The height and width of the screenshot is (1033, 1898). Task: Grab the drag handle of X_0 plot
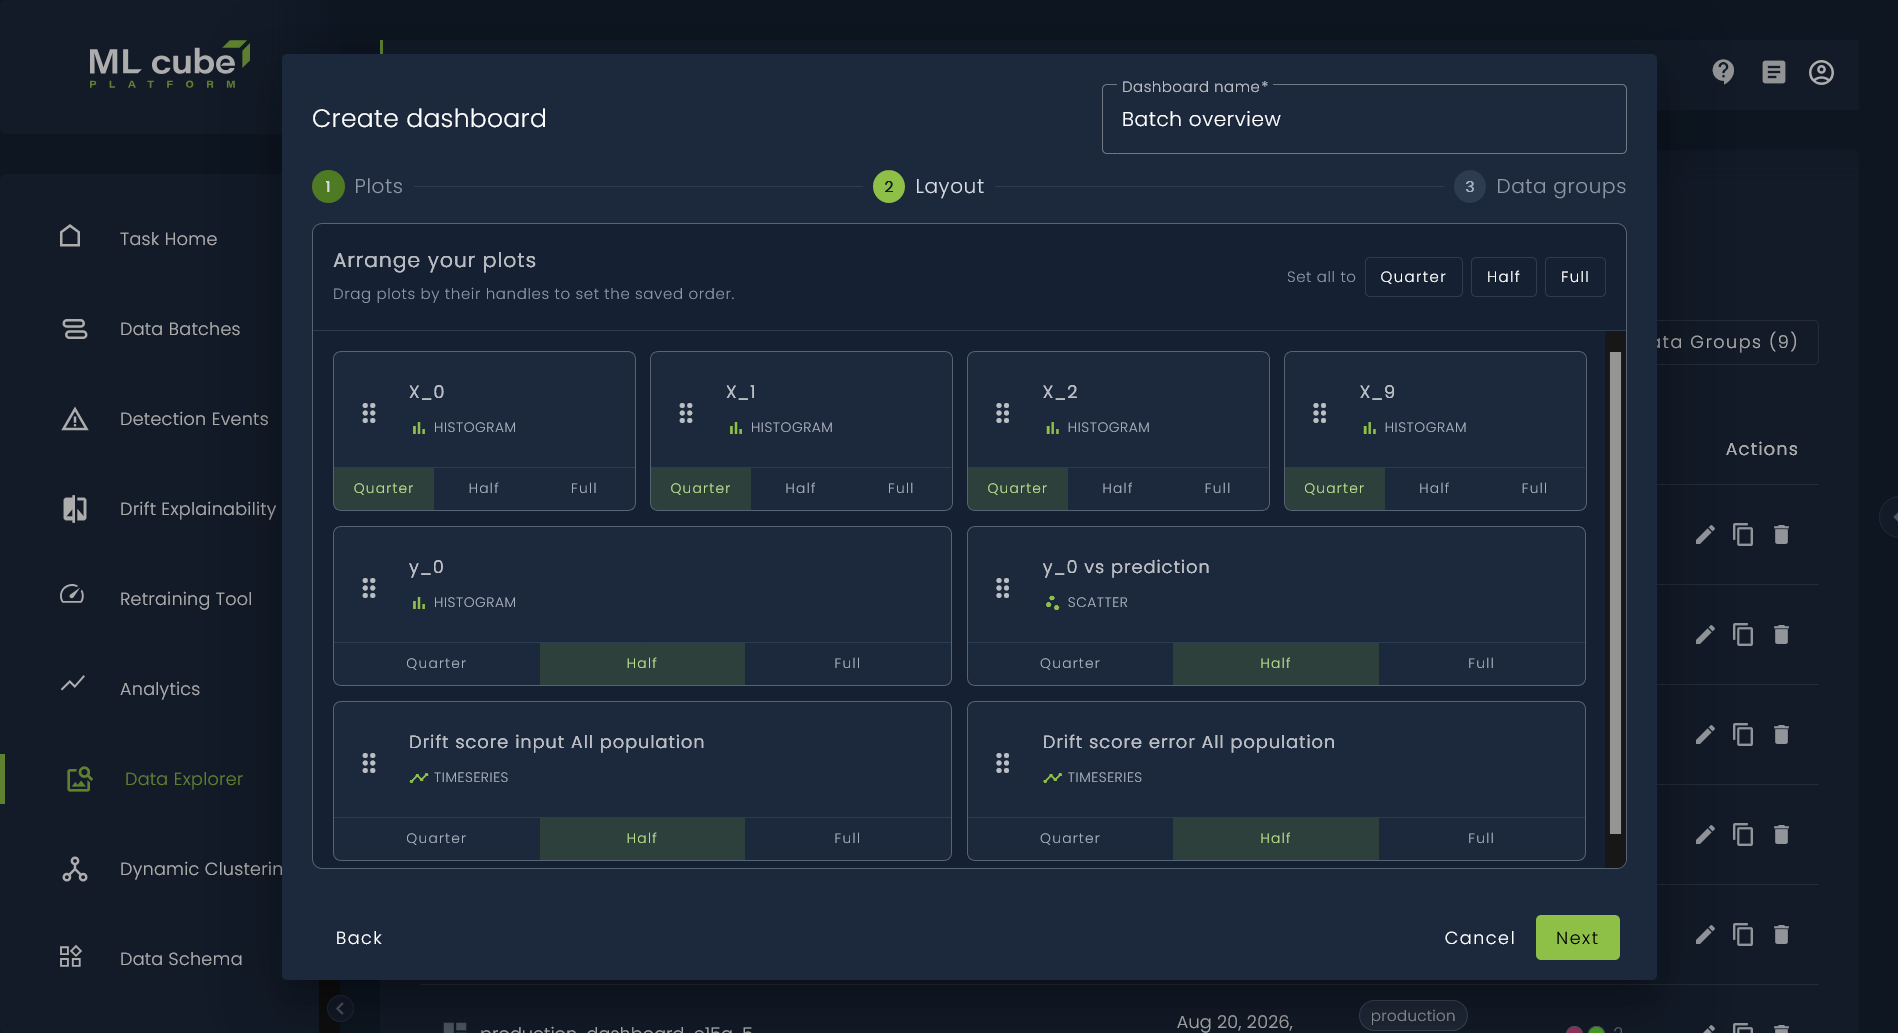click(x=369, y=413)
